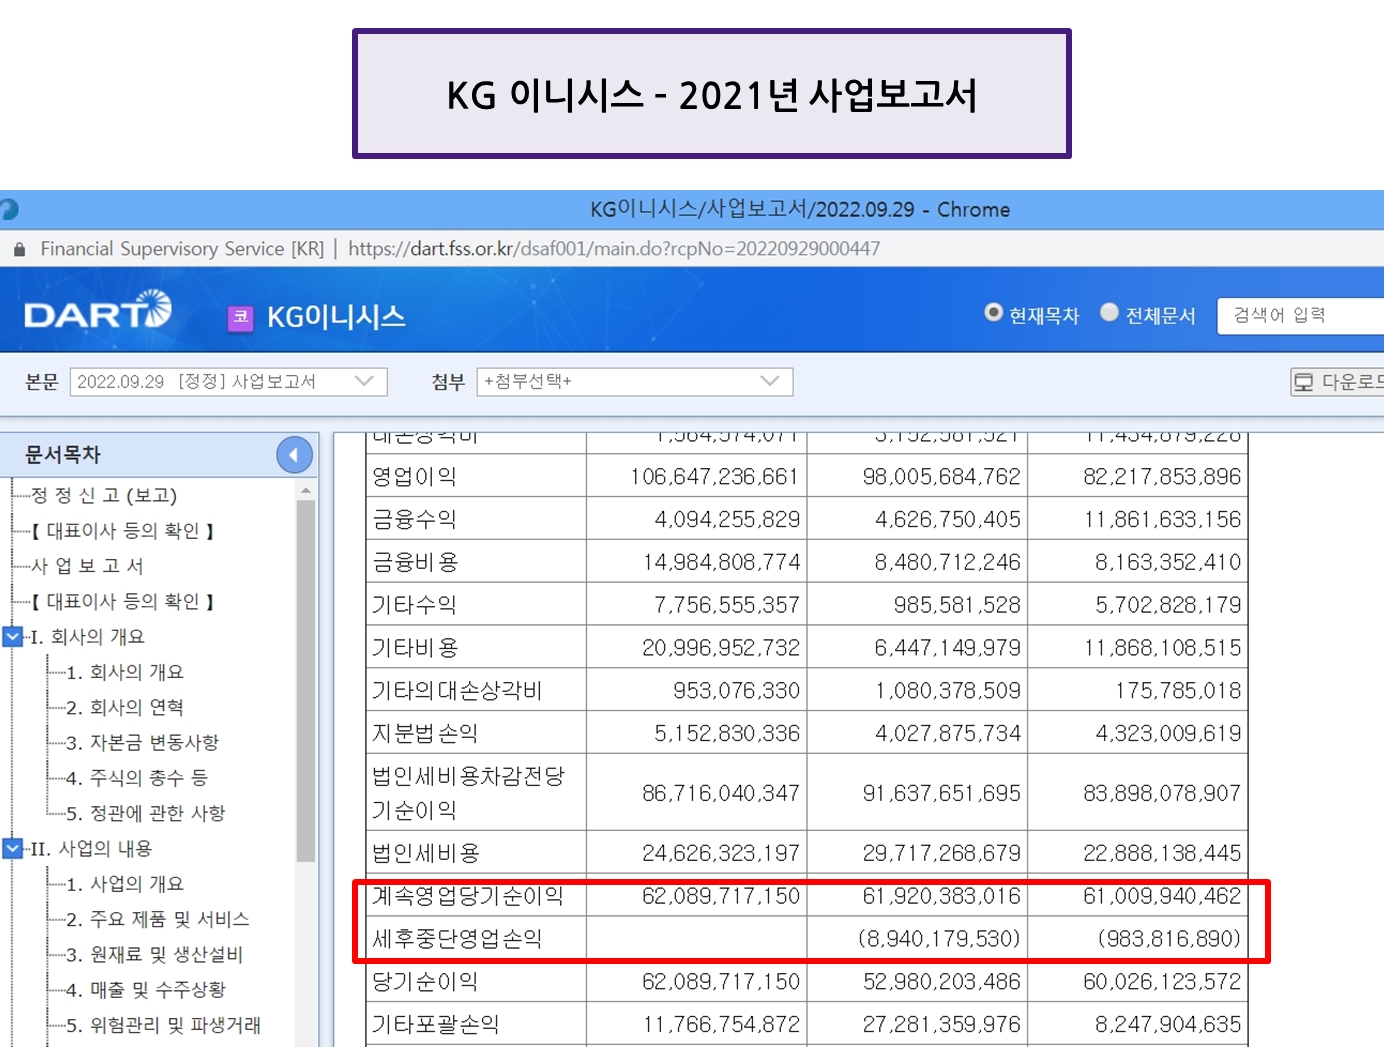Viewport: 1384px width, 1058px height.
Task: Open the 첨부선택 attachment dropdown
Action: pos(635,382)
